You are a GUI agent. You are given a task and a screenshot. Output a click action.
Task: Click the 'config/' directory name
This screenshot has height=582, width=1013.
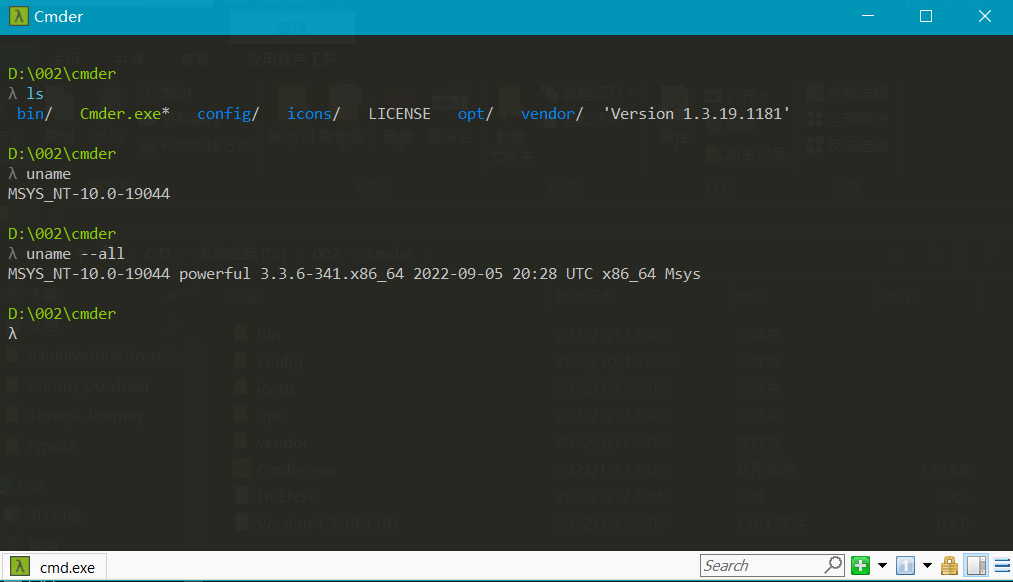pyautogui.click(x=228, y=114)
